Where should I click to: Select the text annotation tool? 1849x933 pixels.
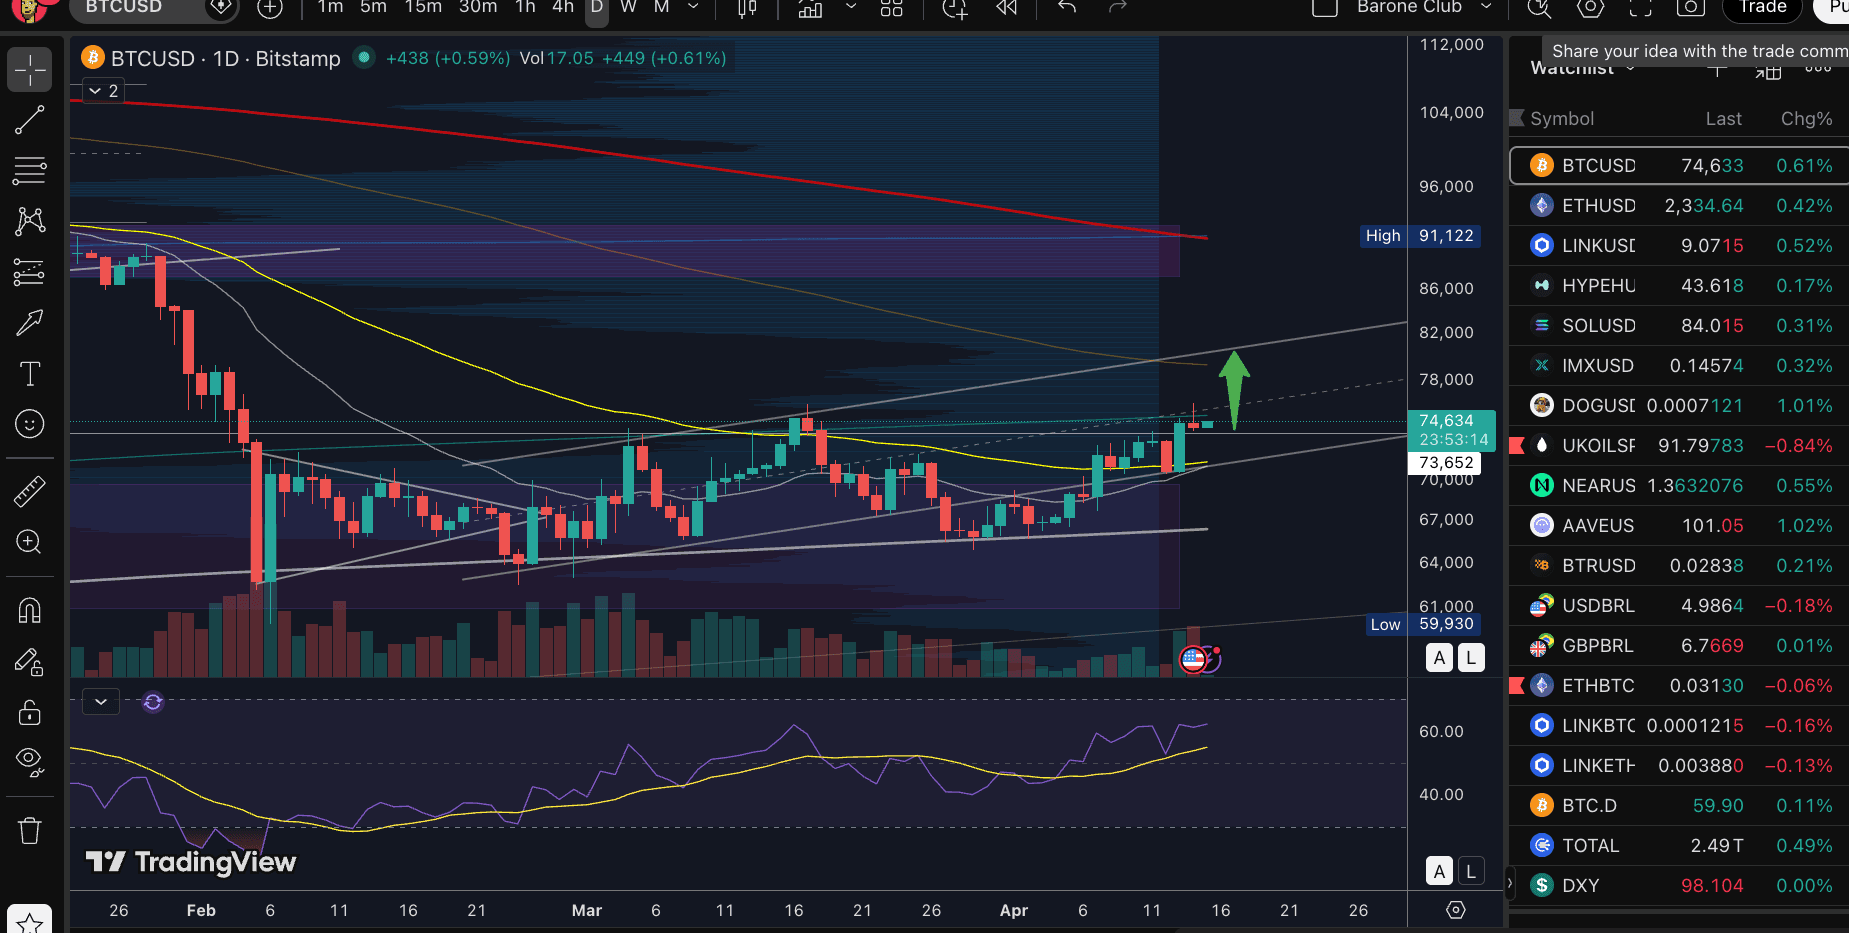pos(30,373)
